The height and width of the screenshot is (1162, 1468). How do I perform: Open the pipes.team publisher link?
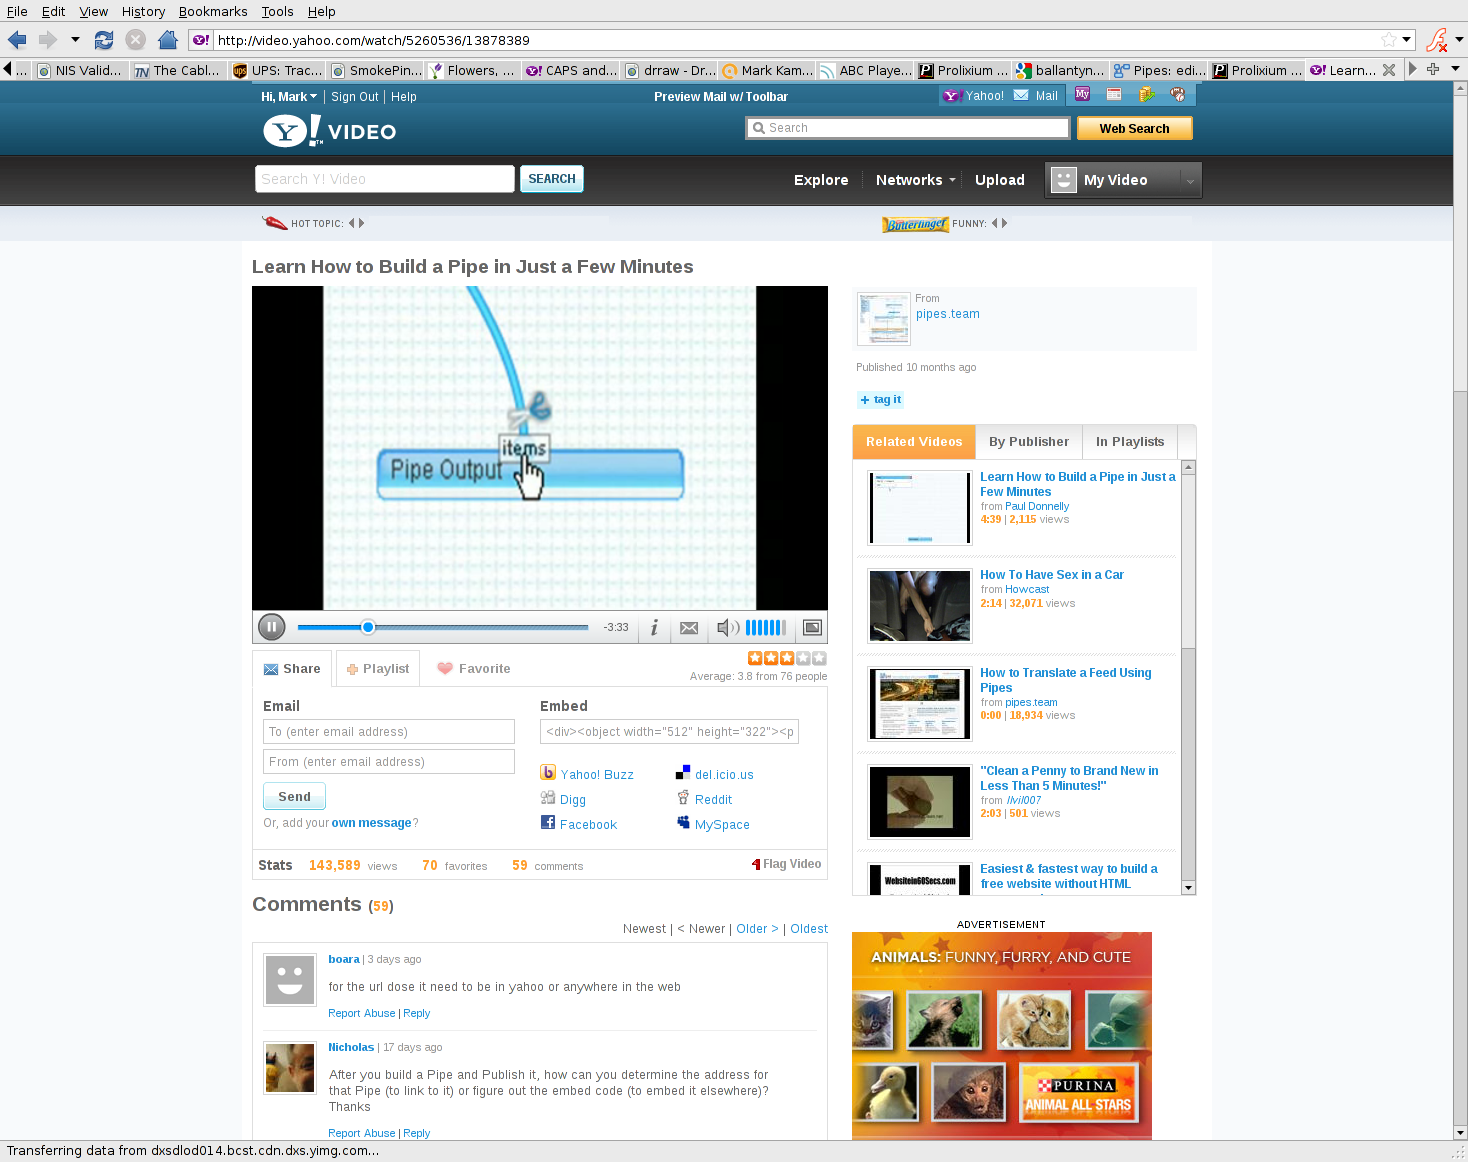(x=948, y=314)
